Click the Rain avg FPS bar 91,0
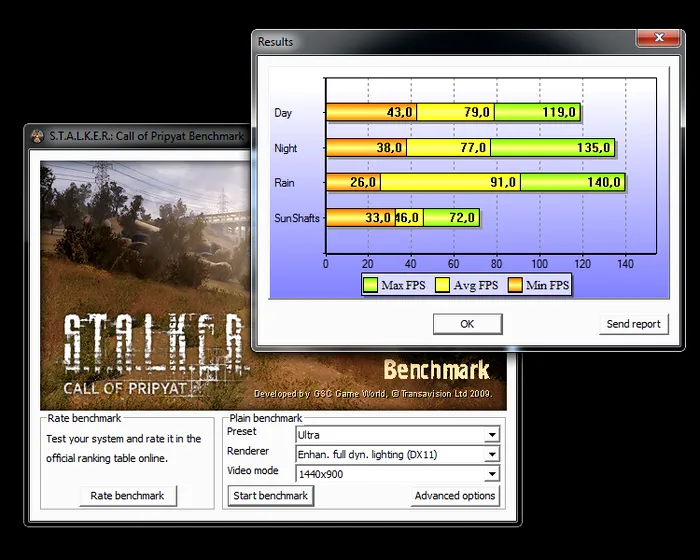This screenshot has height=560, width=700. (450, 182)
